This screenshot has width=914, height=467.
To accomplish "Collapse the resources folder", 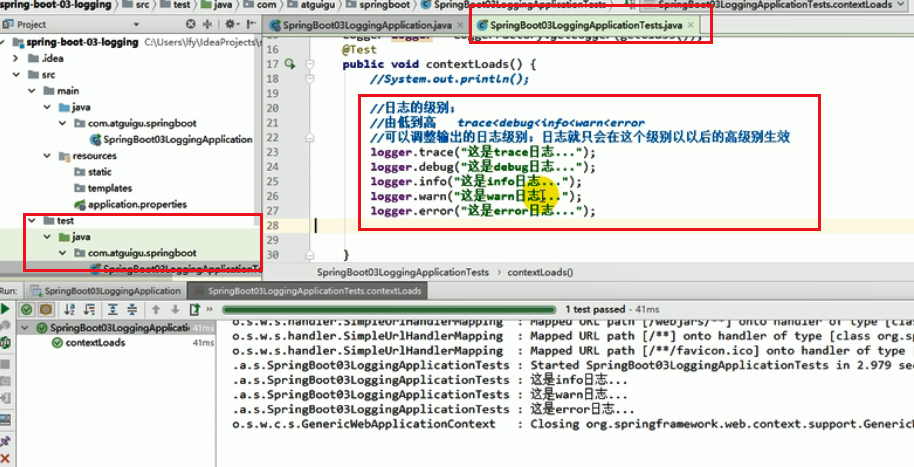I will (47, 156).
